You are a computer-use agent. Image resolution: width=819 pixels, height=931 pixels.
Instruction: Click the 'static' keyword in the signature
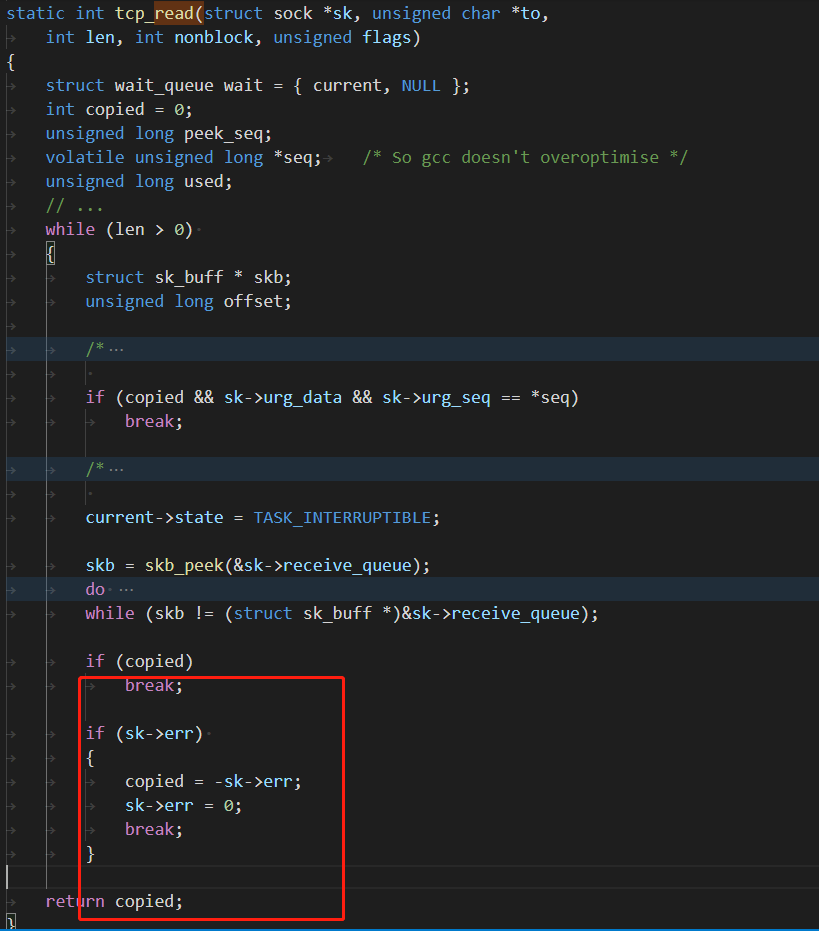pyautogui.click(x=35, y=13)
